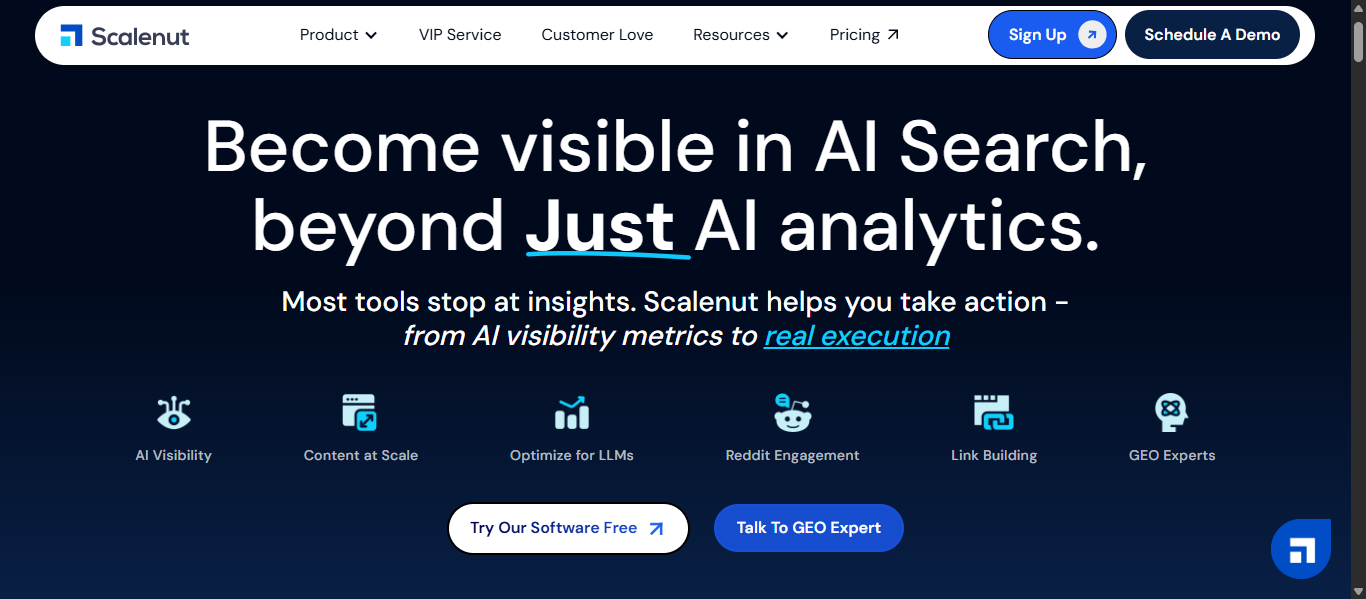Screen dimensions: 1366x599
Task: Expand the Product menu chevron arrow
Action: (372, 34)
